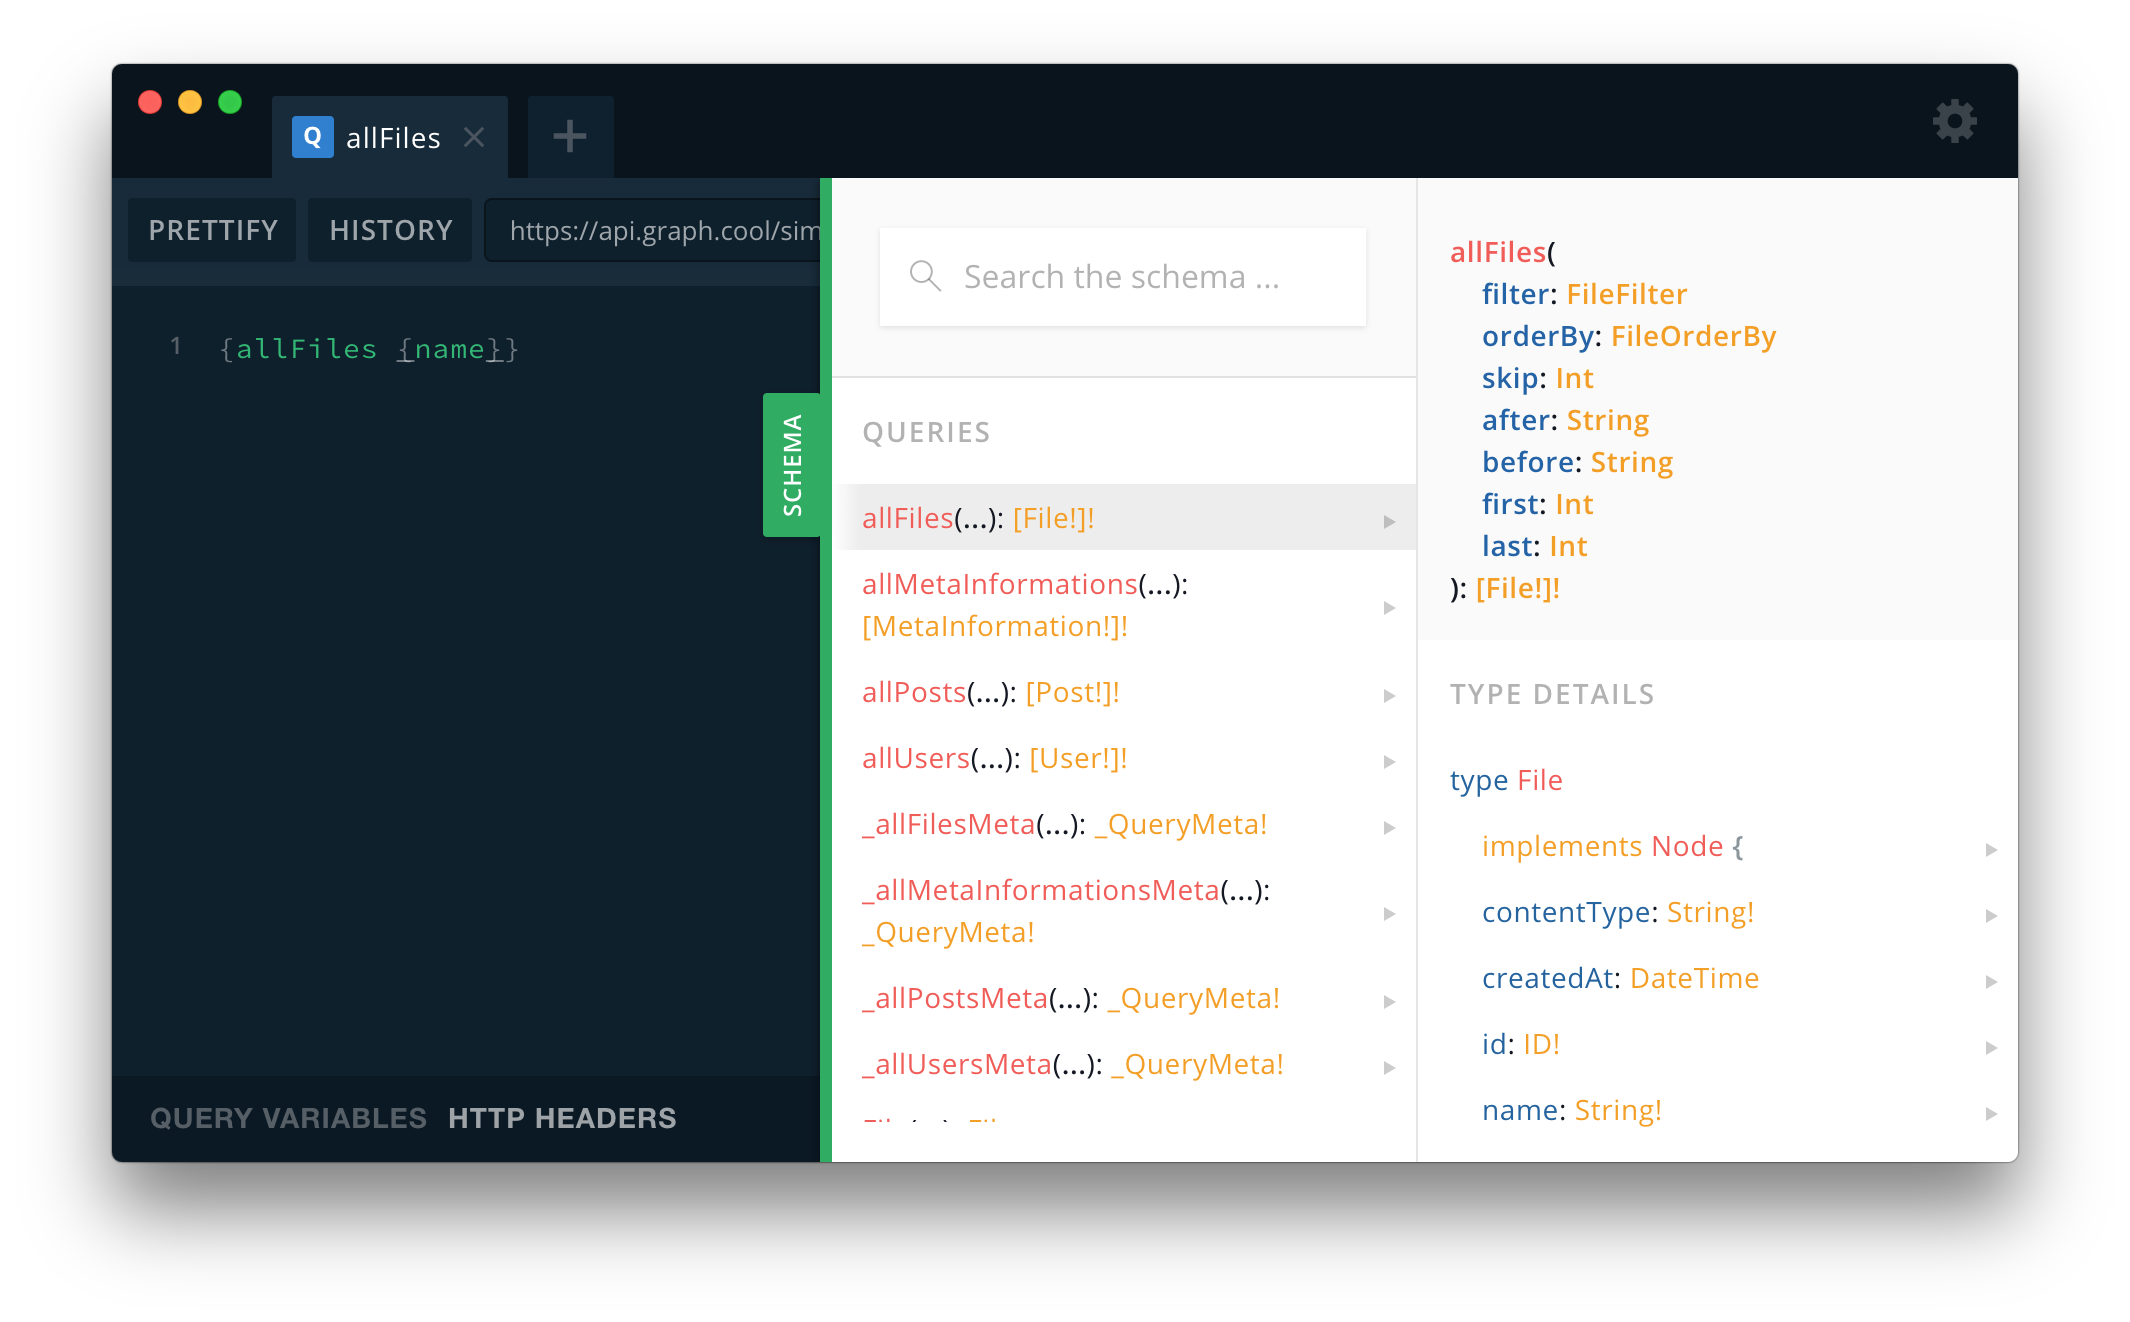Click the FileFilter type link

(1626, 294)
